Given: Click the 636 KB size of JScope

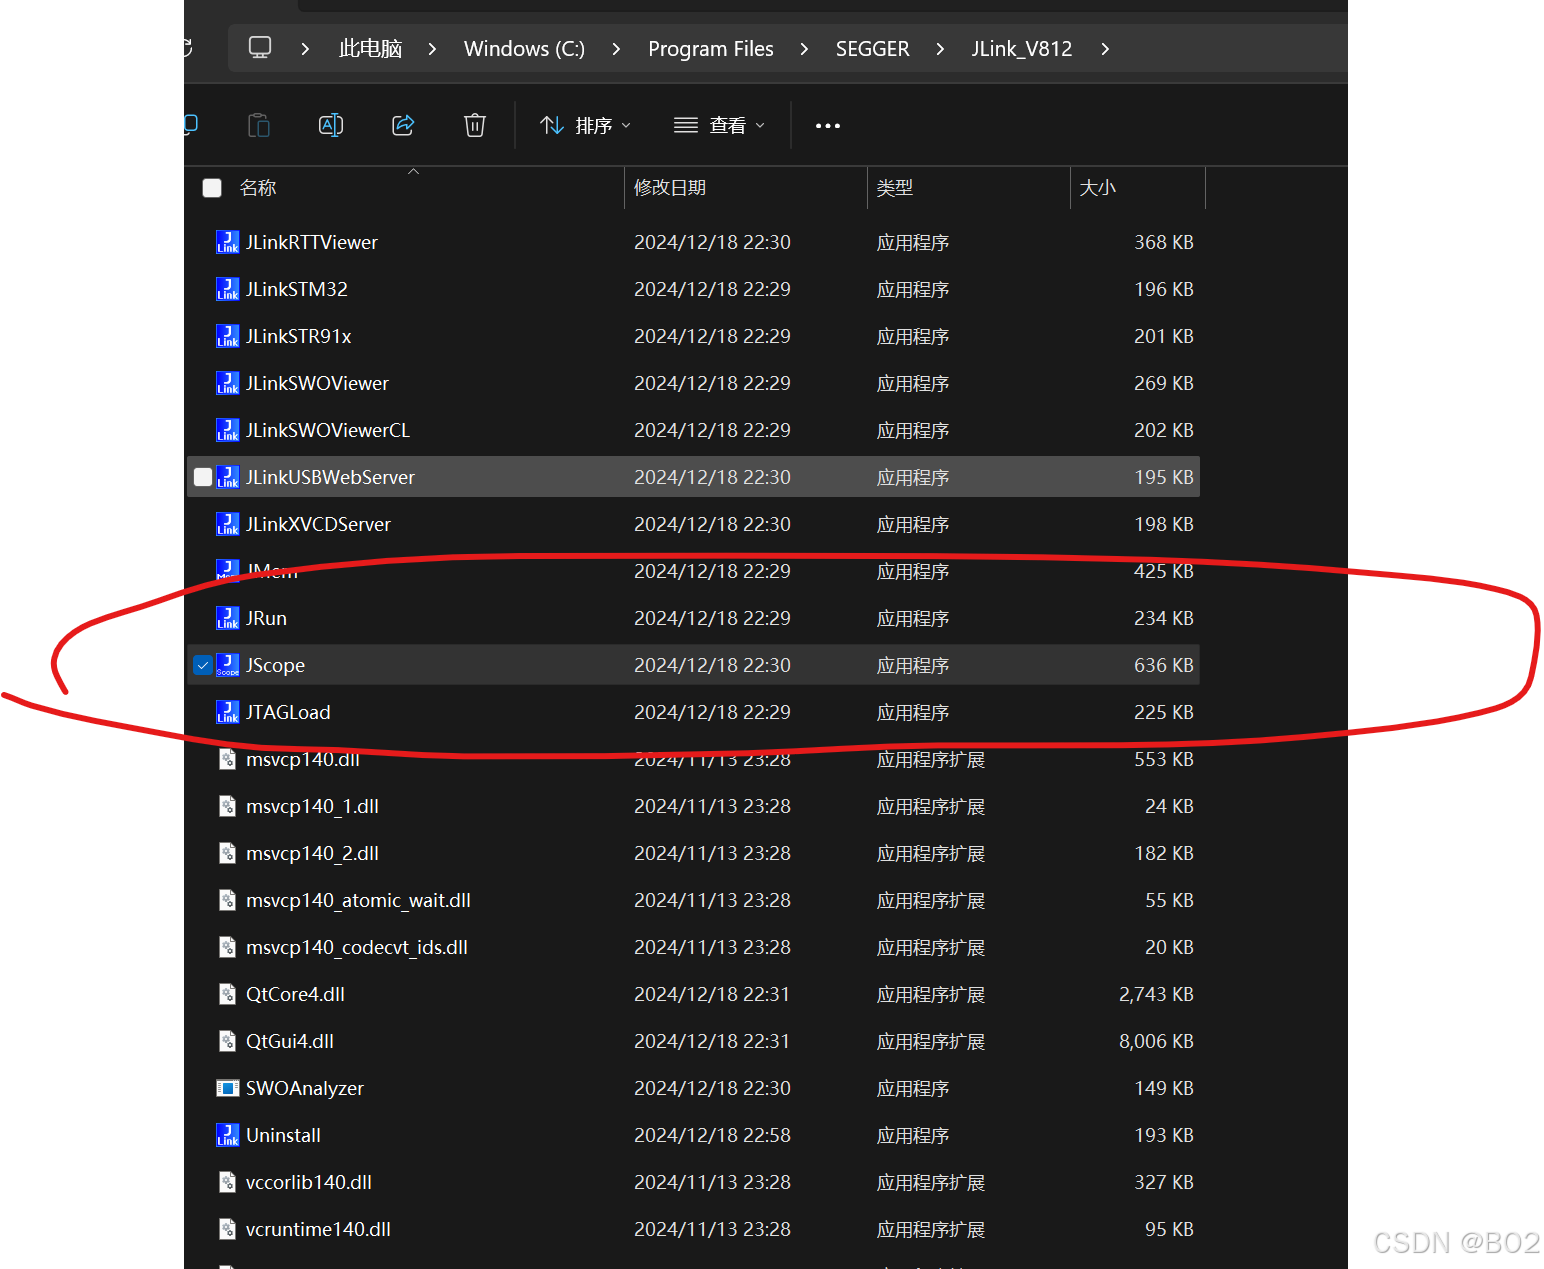Looking at the screenshot, I should [x=1163, y=665].
